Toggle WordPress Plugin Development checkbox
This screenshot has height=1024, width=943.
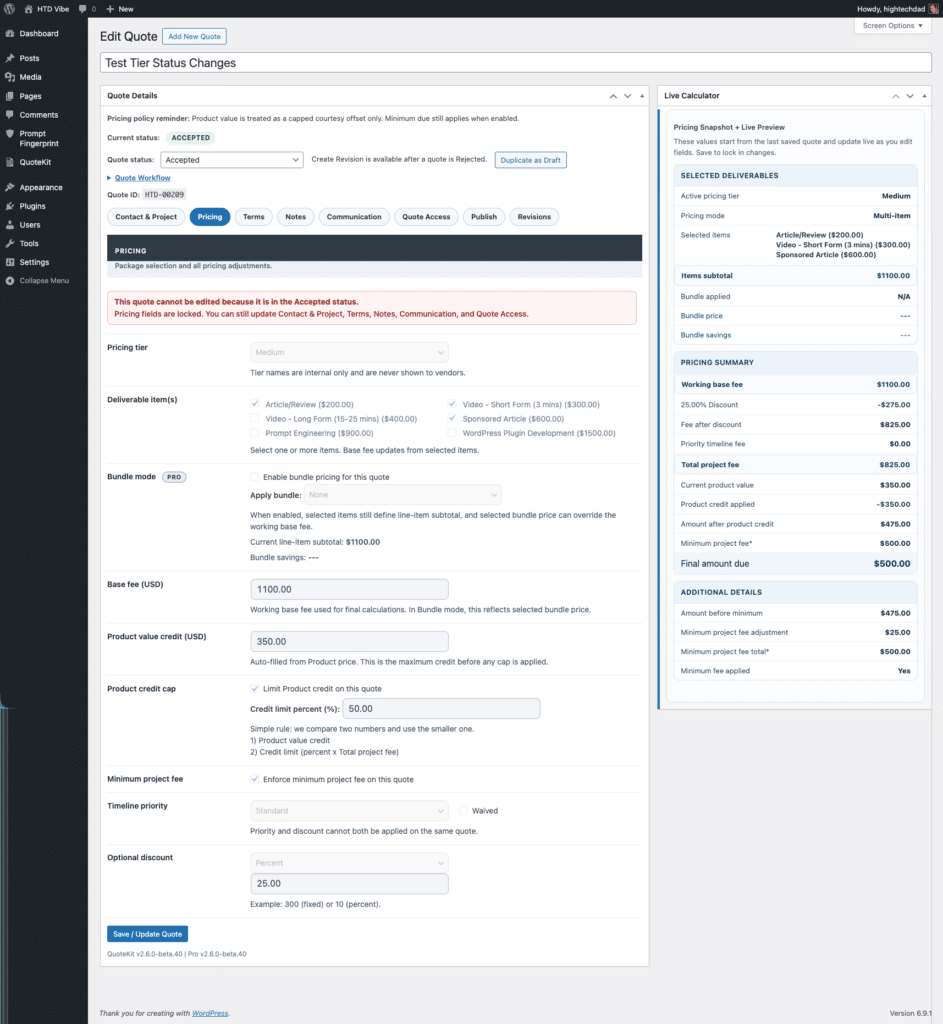tap(452, 433)
